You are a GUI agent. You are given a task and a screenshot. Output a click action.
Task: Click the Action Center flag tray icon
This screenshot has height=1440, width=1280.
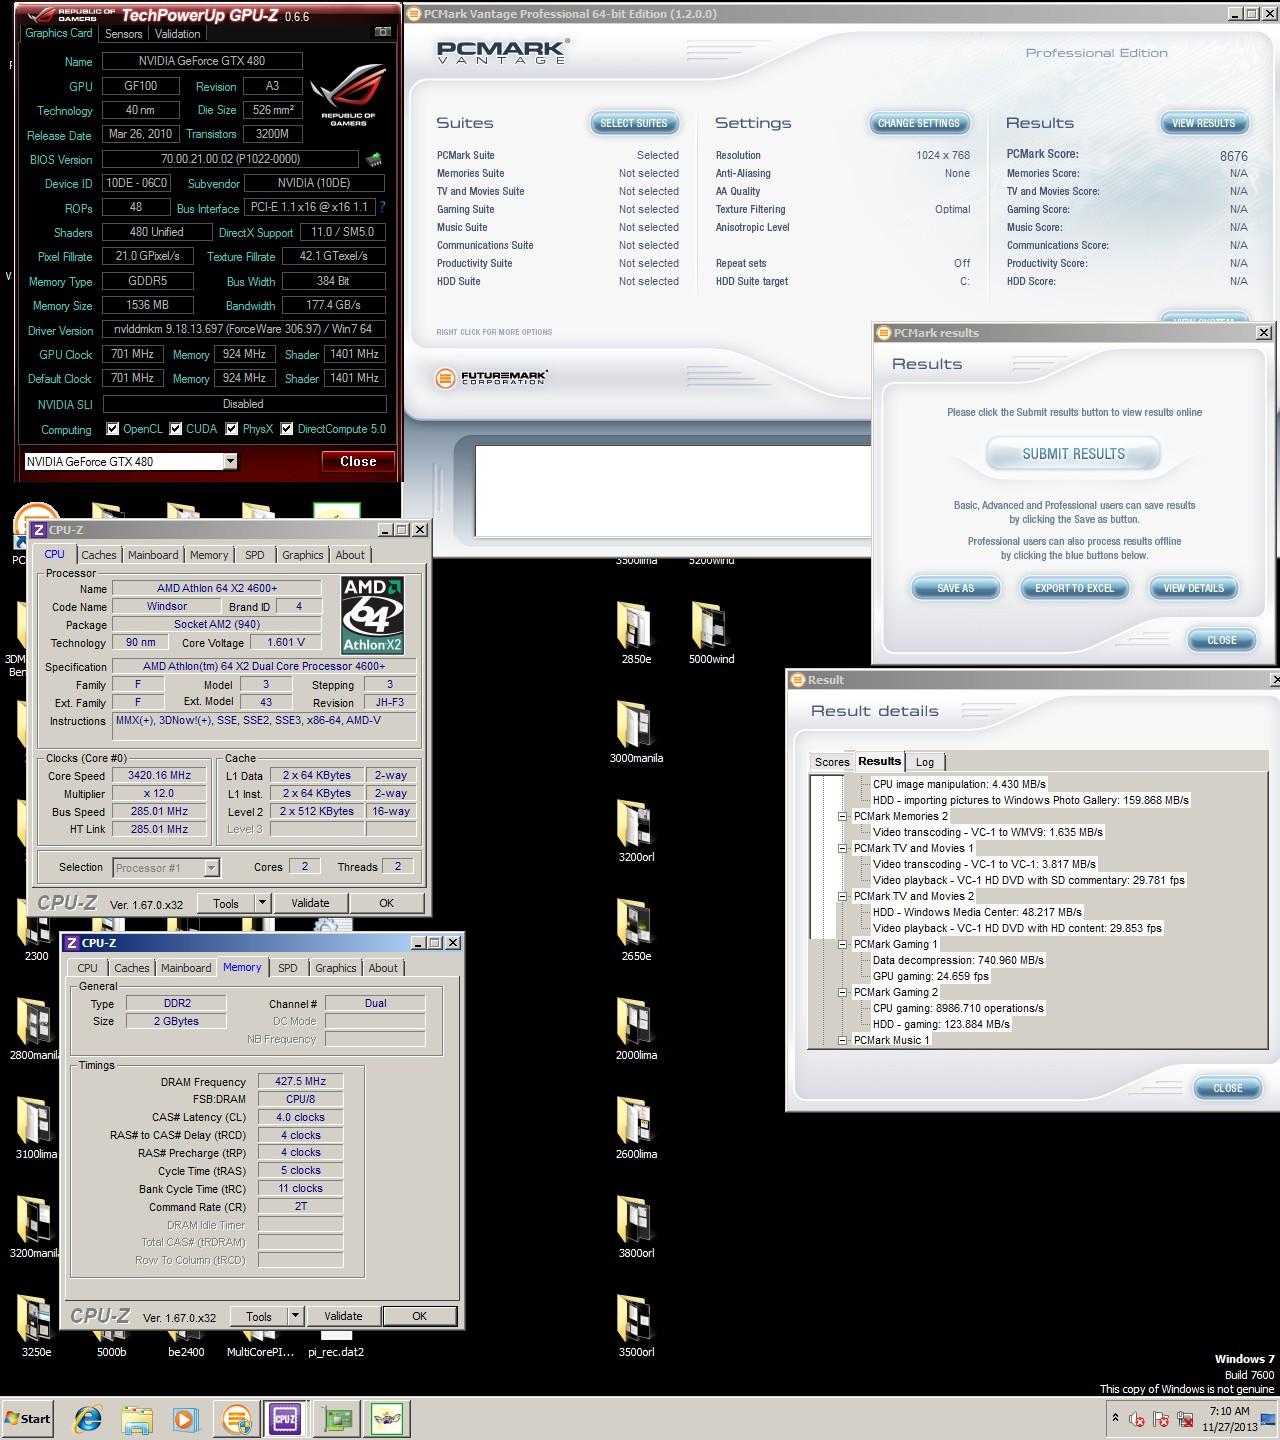(1161, 1419)
